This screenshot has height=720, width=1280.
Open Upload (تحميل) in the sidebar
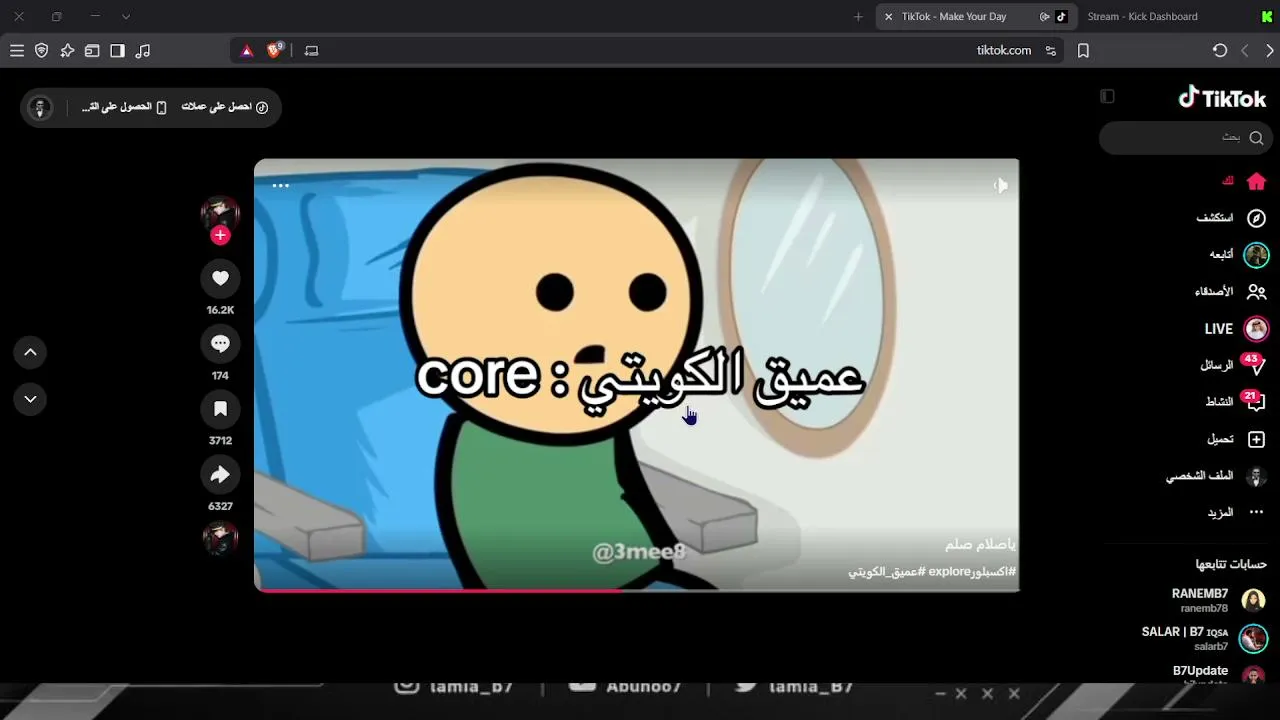1236,439
